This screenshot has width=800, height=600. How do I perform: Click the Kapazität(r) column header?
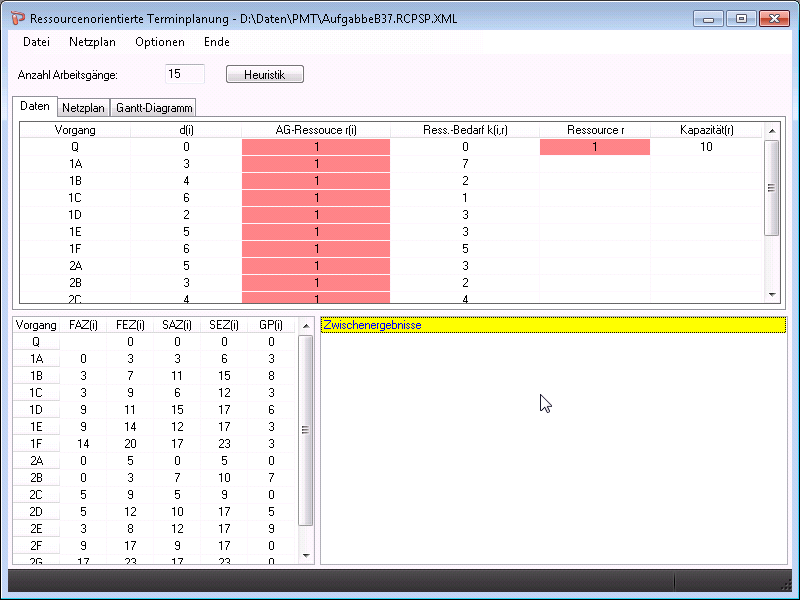click(x=706, y=130)
